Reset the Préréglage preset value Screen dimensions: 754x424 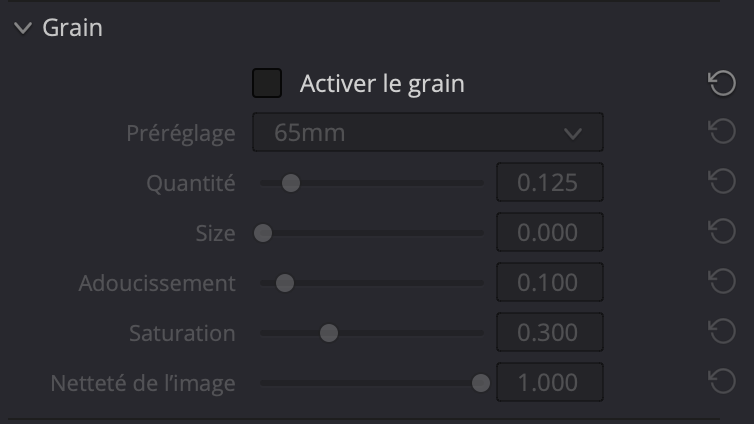[x=721, y=133]
